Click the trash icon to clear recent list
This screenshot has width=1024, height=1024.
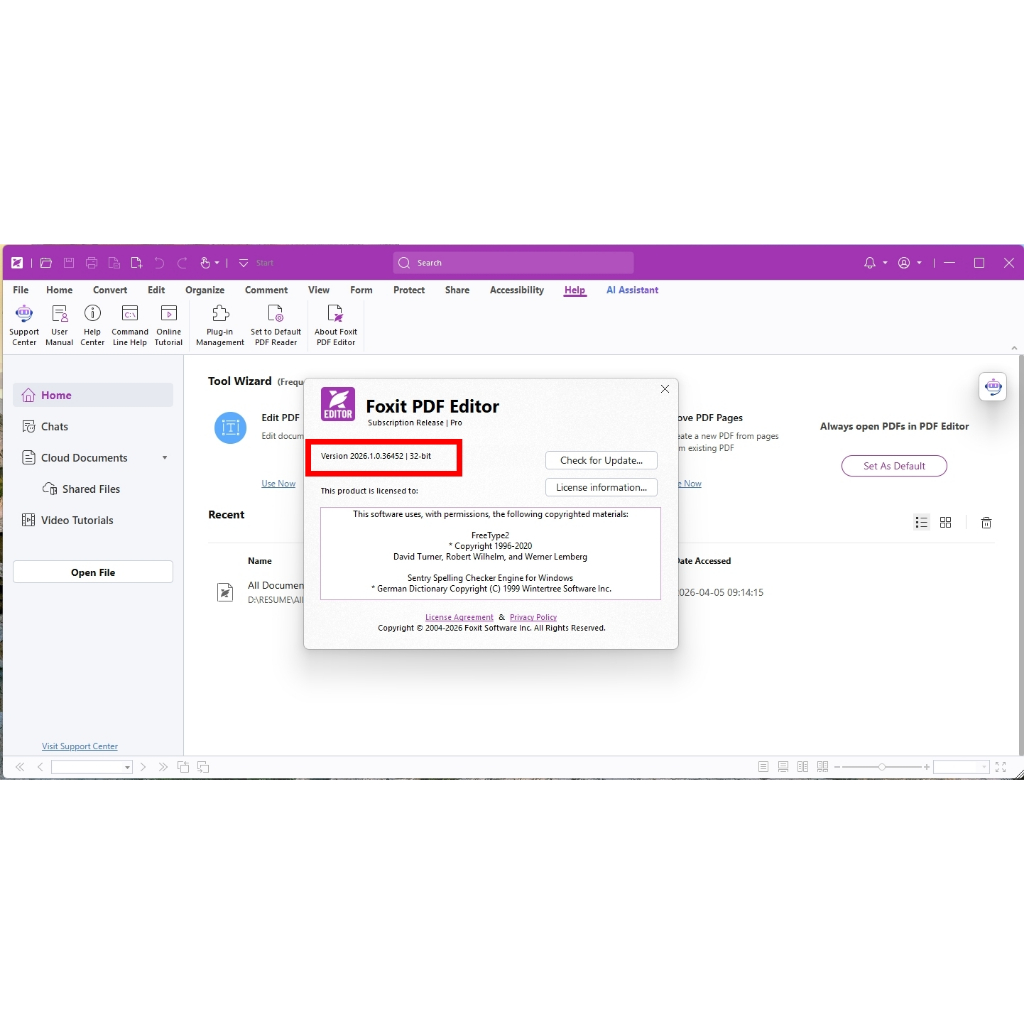(x=986, y=522)
